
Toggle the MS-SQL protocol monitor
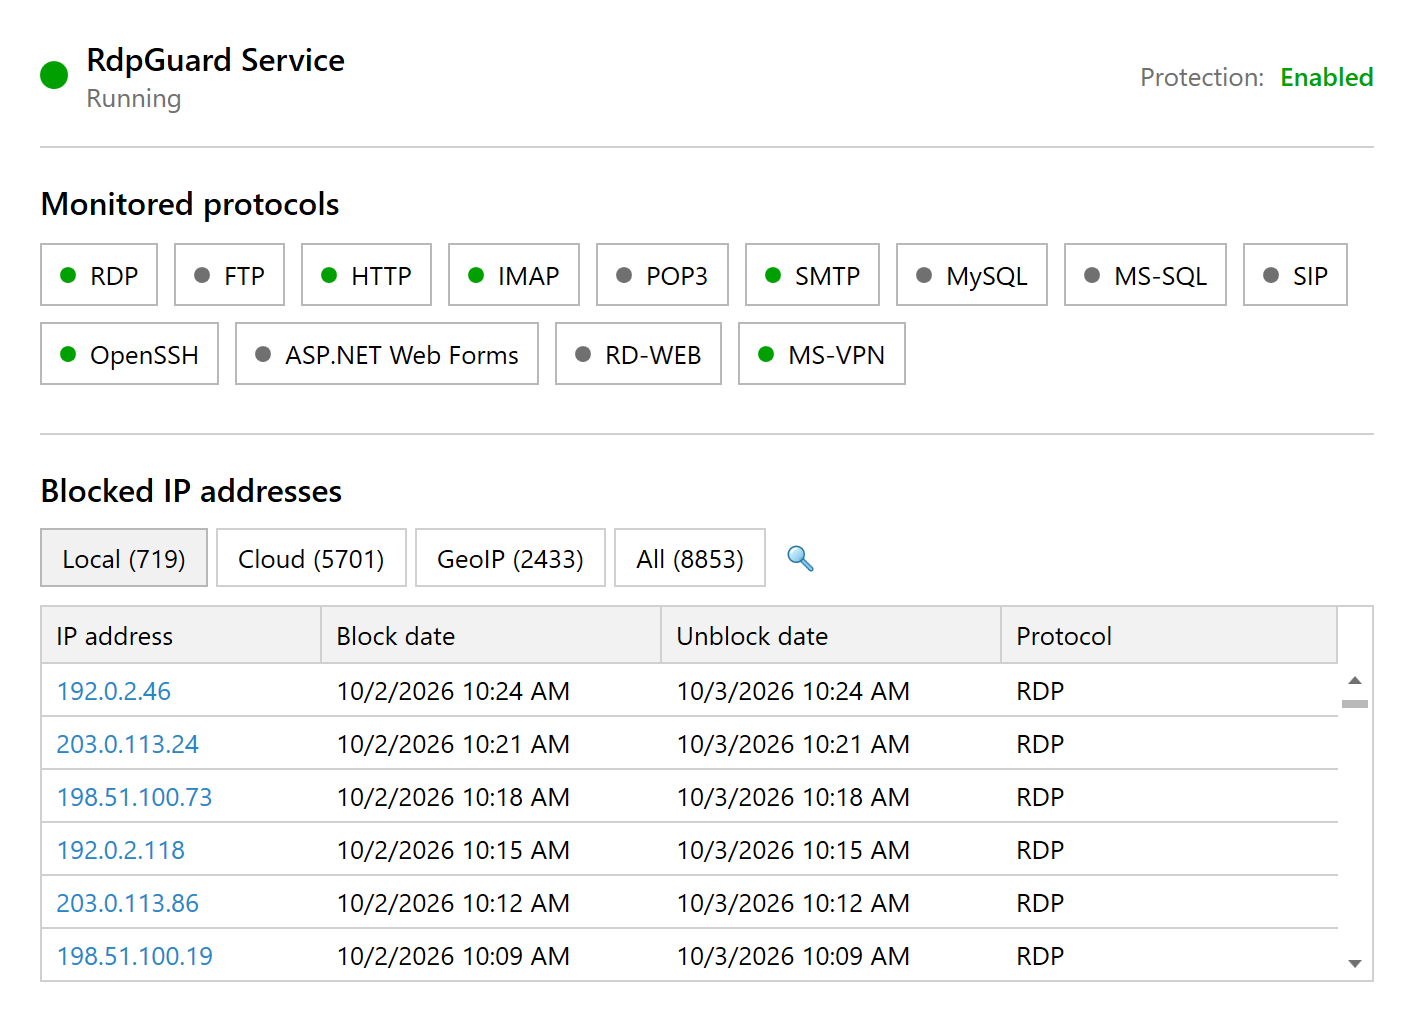click(1145, 275)
